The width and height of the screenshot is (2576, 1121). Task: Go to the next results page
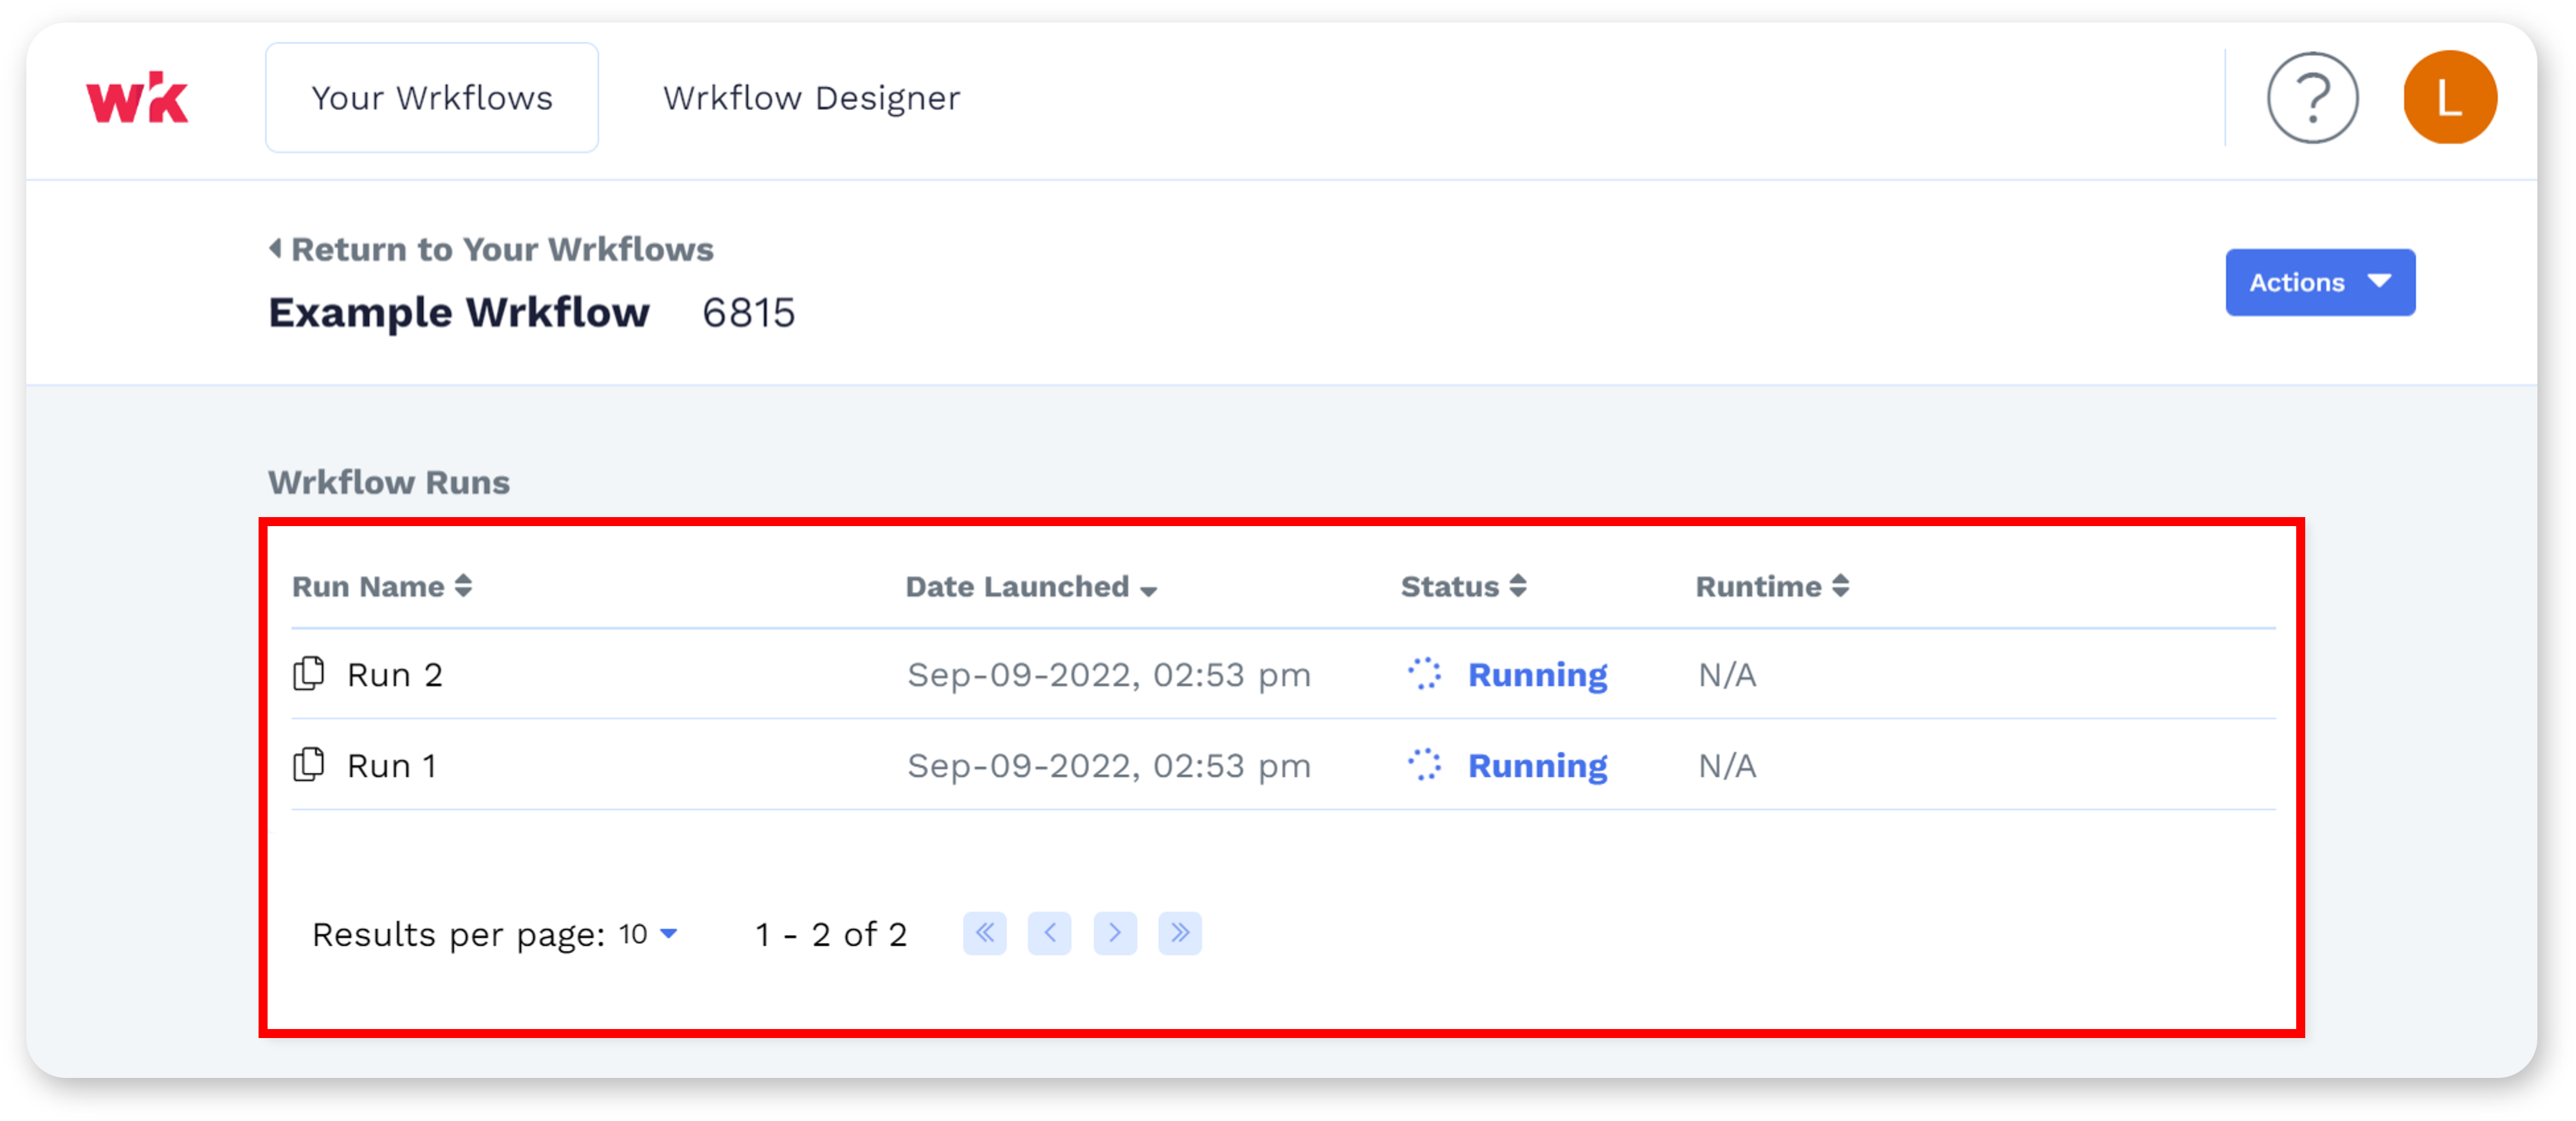(1115, 933)
